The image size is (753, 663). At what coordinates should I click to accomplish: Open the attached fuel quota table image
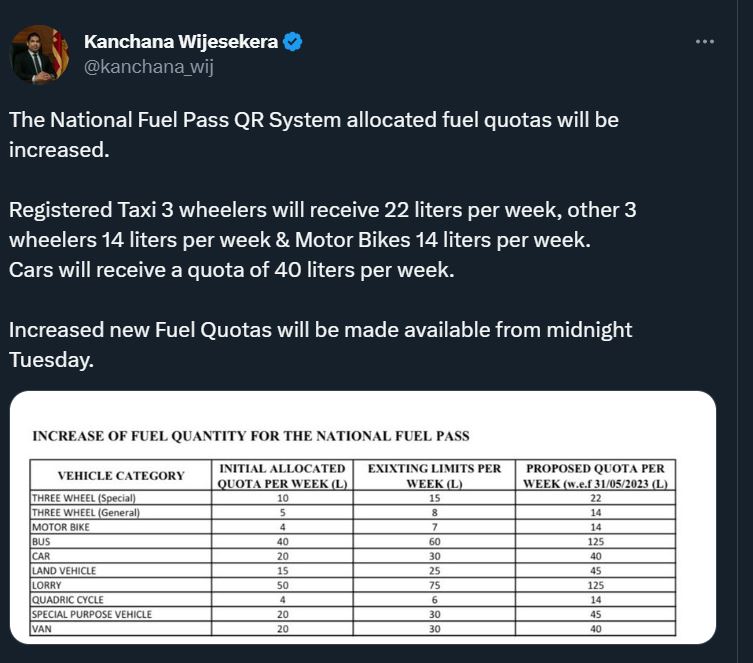coord(362,517)
